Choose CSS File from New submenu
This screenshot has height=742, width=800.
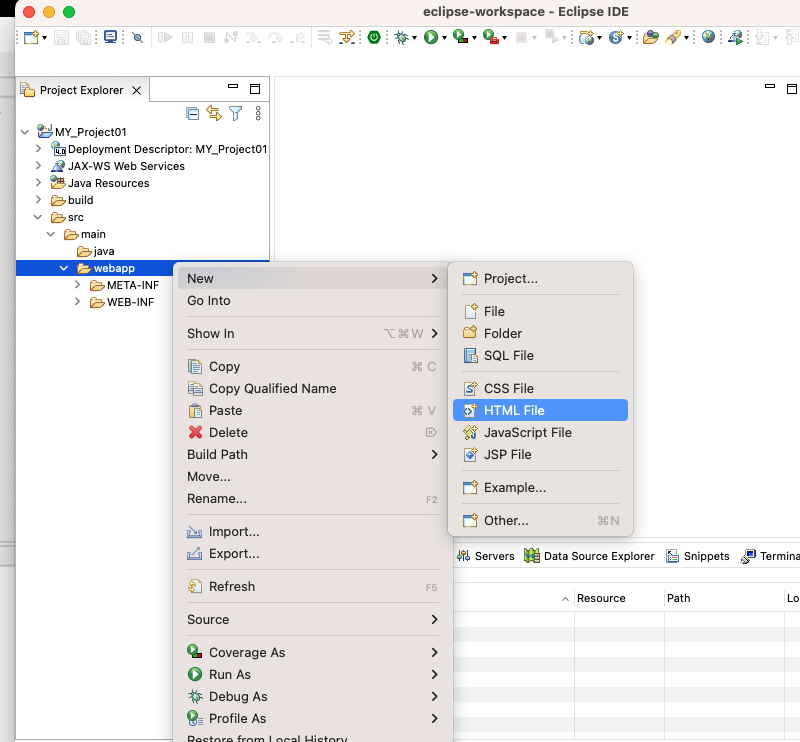click(540, 388)
